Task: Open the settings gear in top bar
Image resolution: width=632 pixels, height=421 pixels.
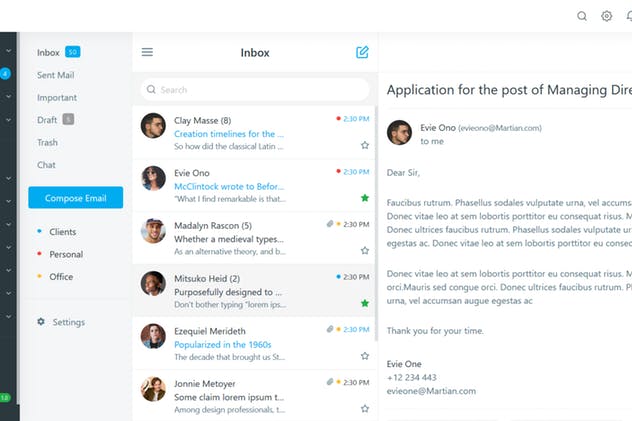Action: coord(606,16)
